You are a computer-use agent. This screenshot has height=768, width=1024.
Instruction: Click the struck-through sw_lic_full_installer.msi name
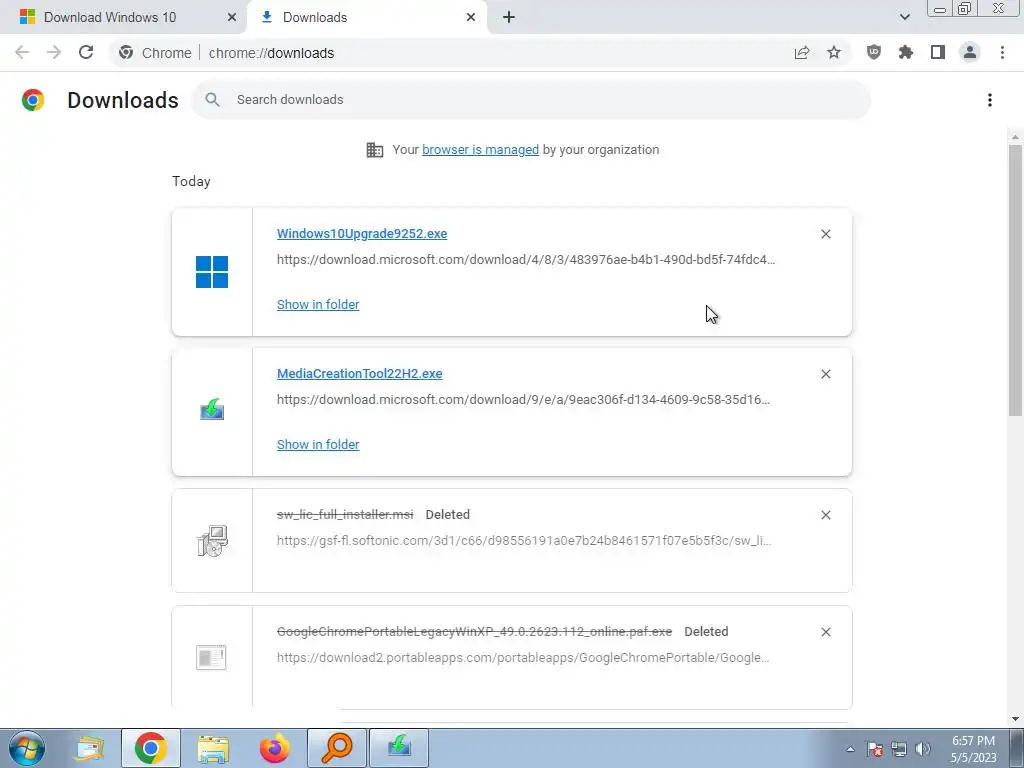click(x=345, y=515)
